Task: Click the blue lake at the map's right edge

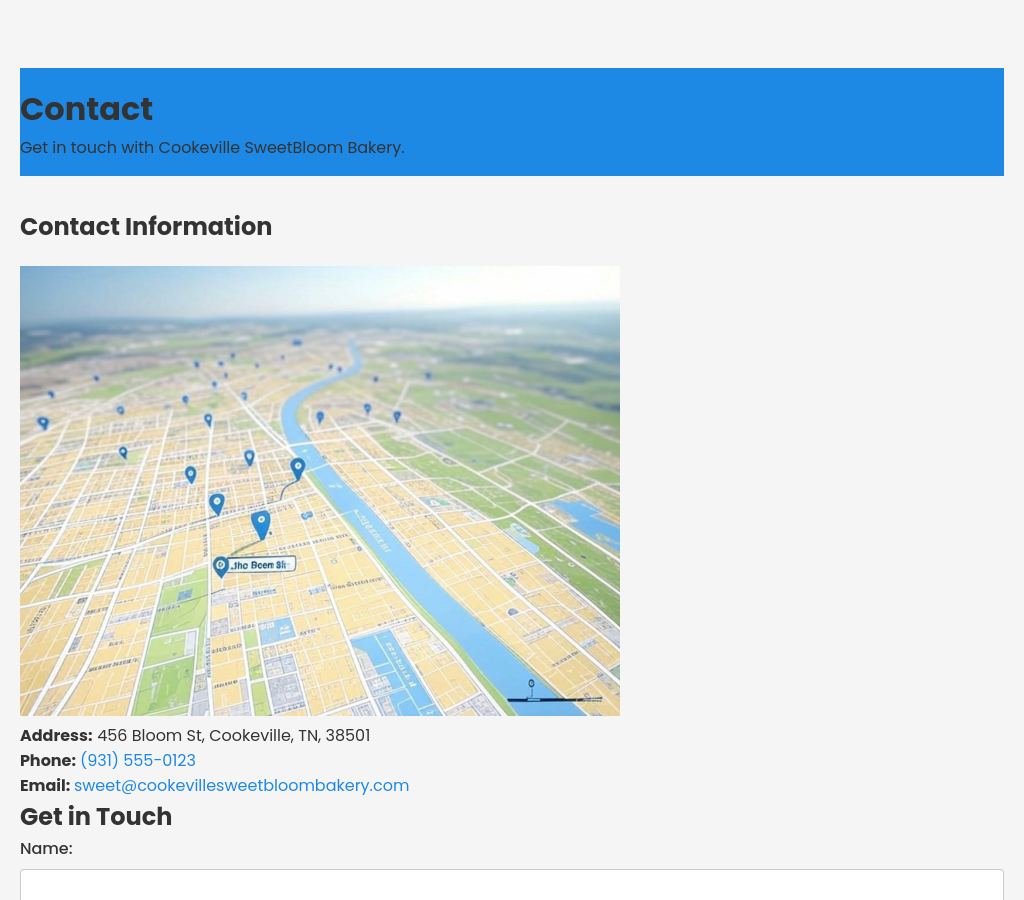Action: click(x=590, y=518)
